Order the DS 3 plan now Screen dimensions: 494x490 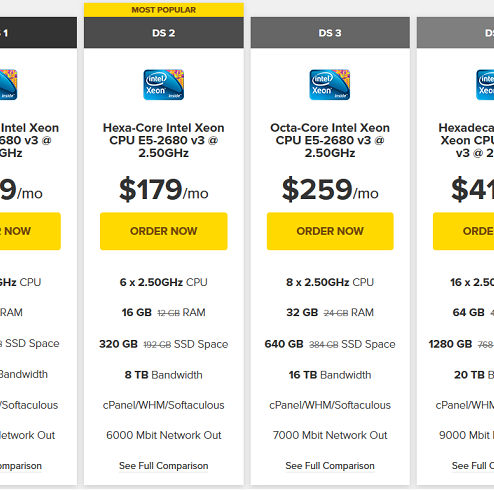(330, 231)
